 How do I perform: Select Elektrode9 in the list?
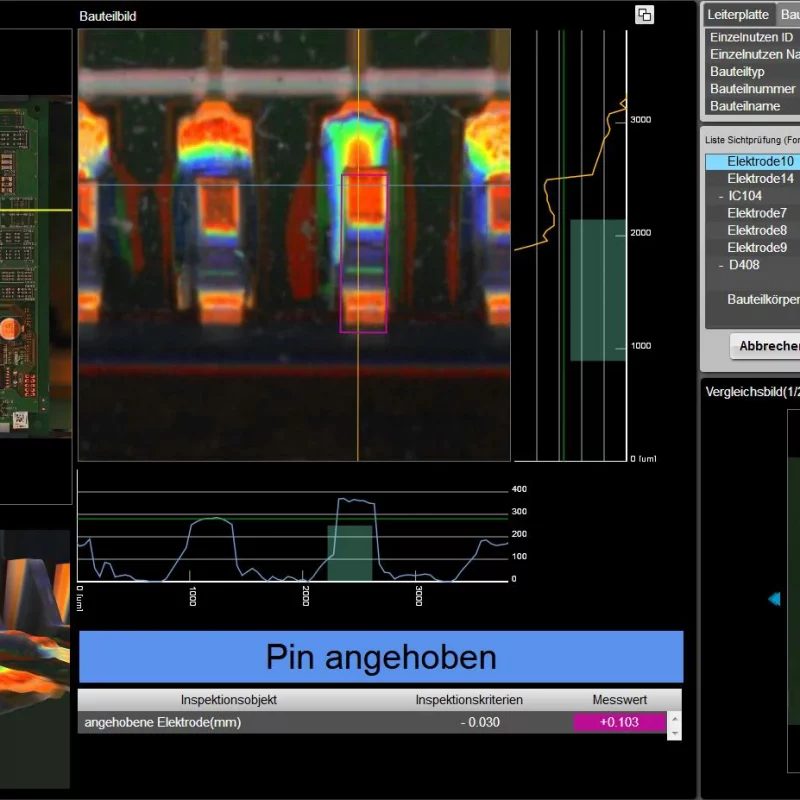click(756, 247)
